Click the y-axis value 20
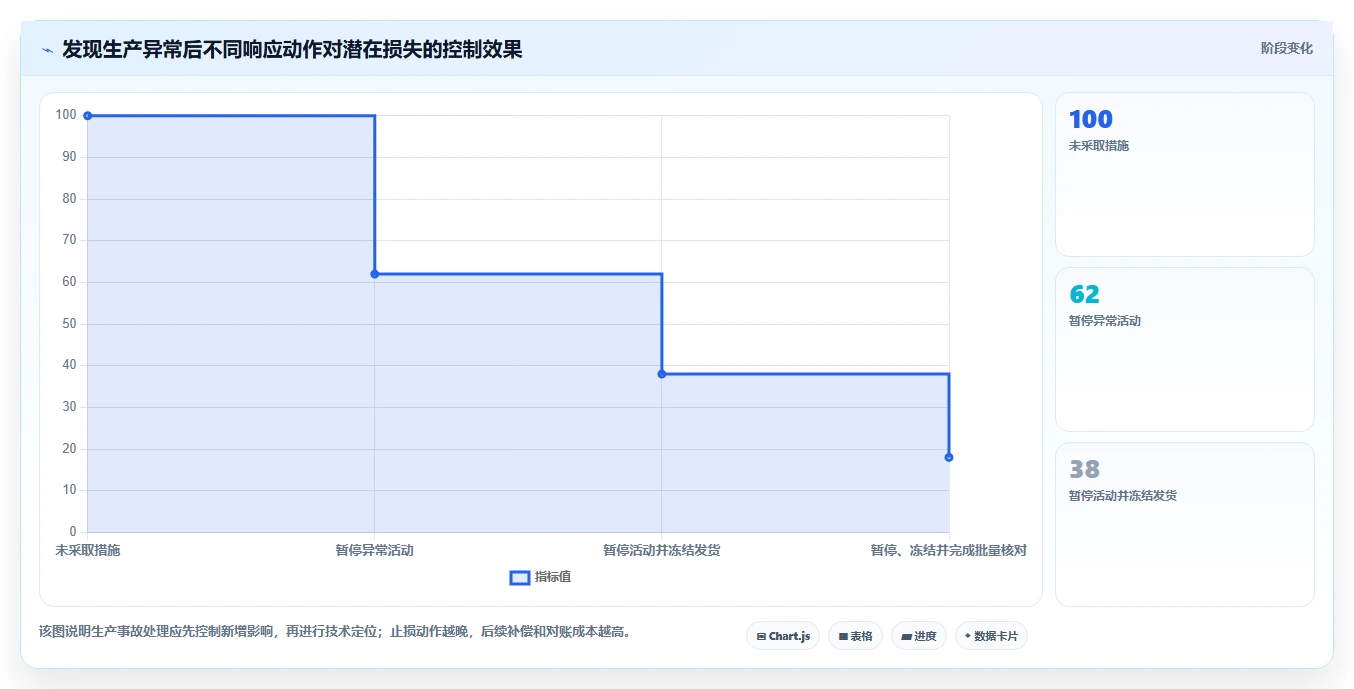This screenshot has height=689, width=1354. [x=70, y=448]
